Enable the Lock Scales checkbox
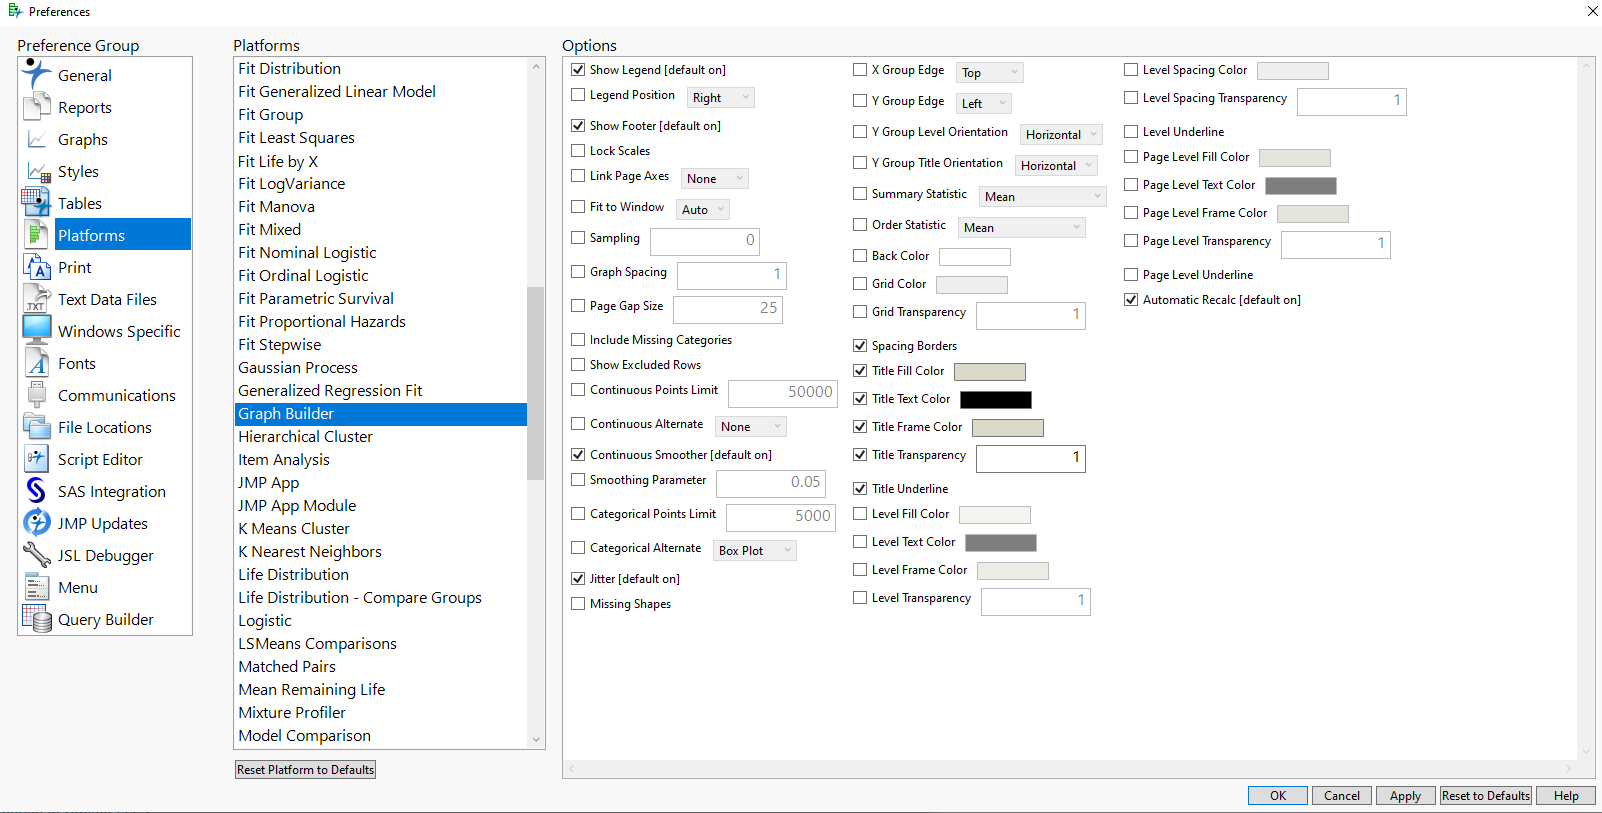 click(578, 151)
